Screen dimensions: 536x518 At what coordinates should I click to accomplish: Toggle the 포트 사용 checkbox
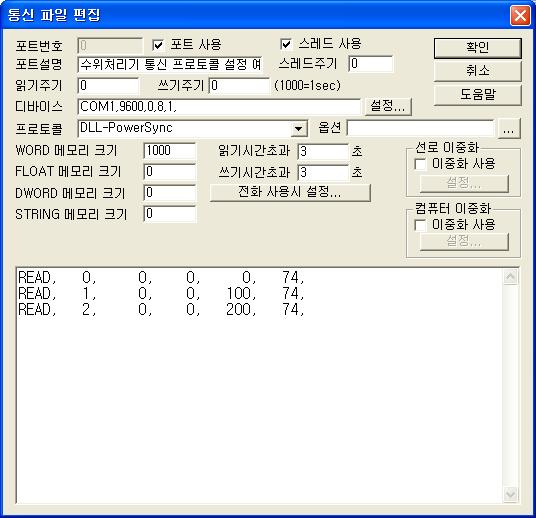coord(158,44)
